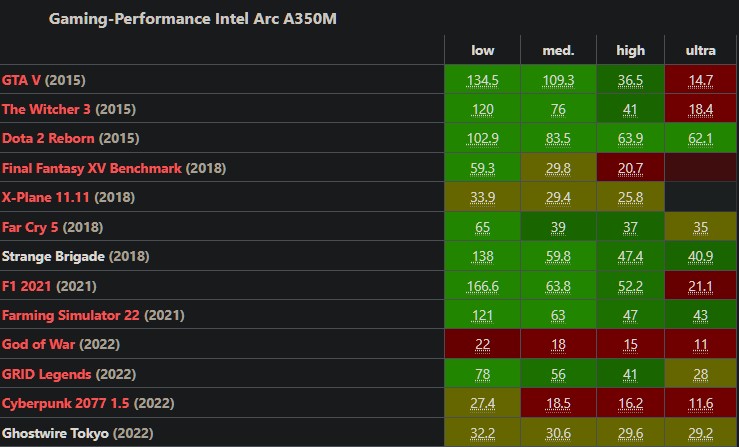Click X-Plane medium value 29.4
Screen dimensions: 739x447
(x=558, y=197)
